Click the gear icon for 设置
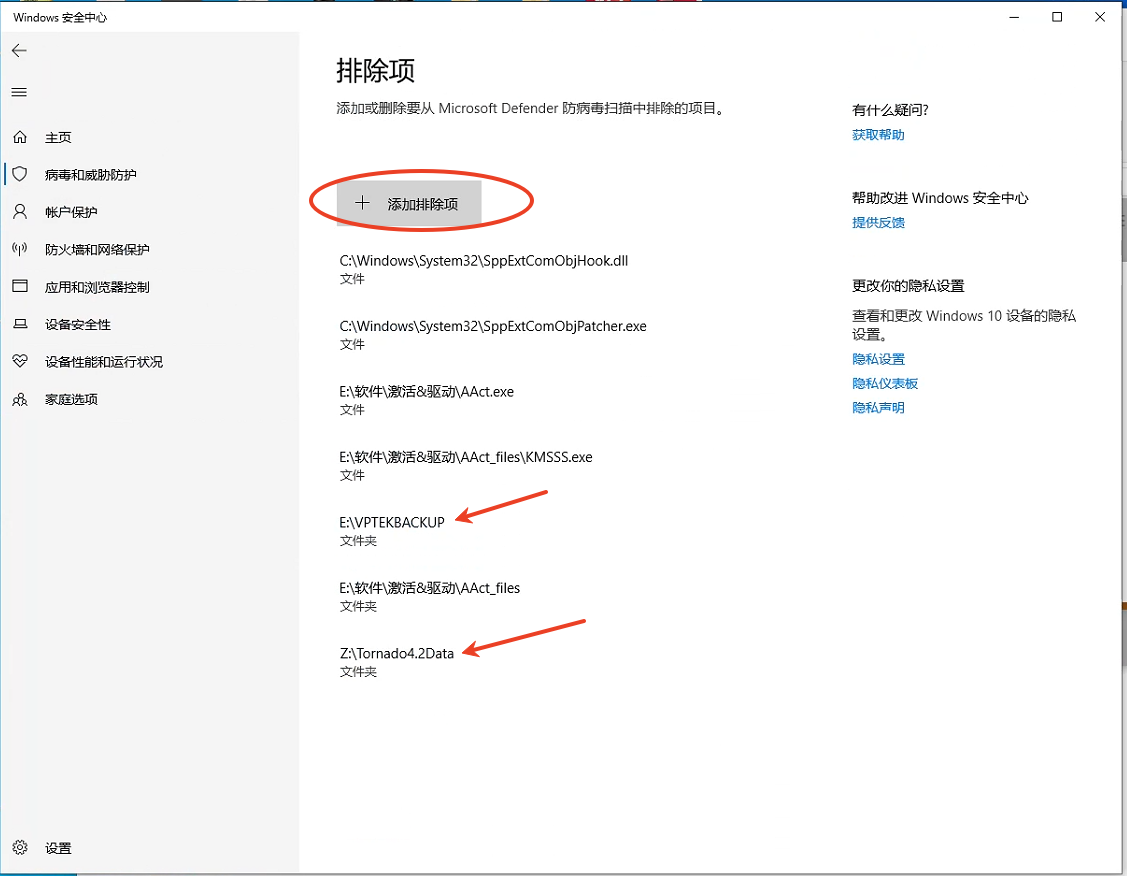The height and width of the screenshot is (876, 1127). click(x=20, y=847)
